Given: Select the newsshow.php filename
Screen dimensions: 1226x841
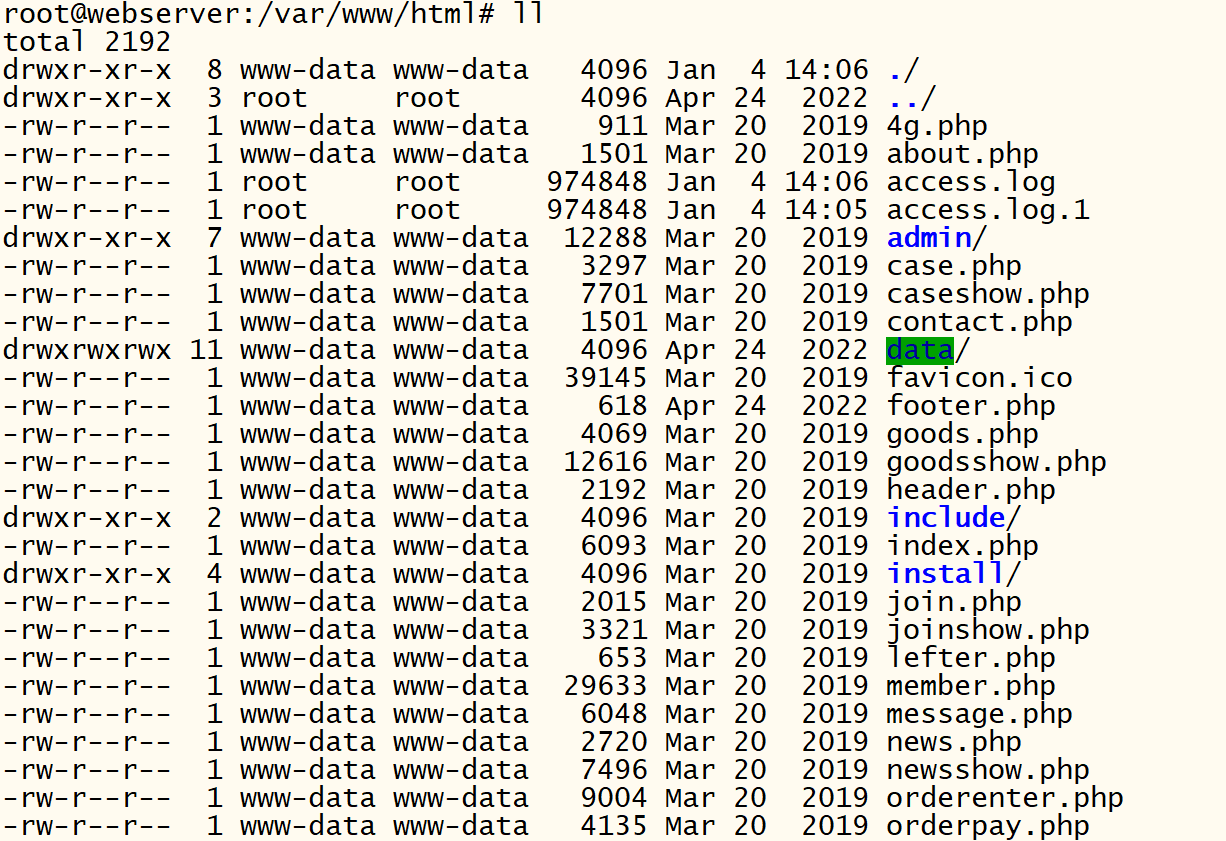Looking at the screenshot, I should tap(988, 770).
